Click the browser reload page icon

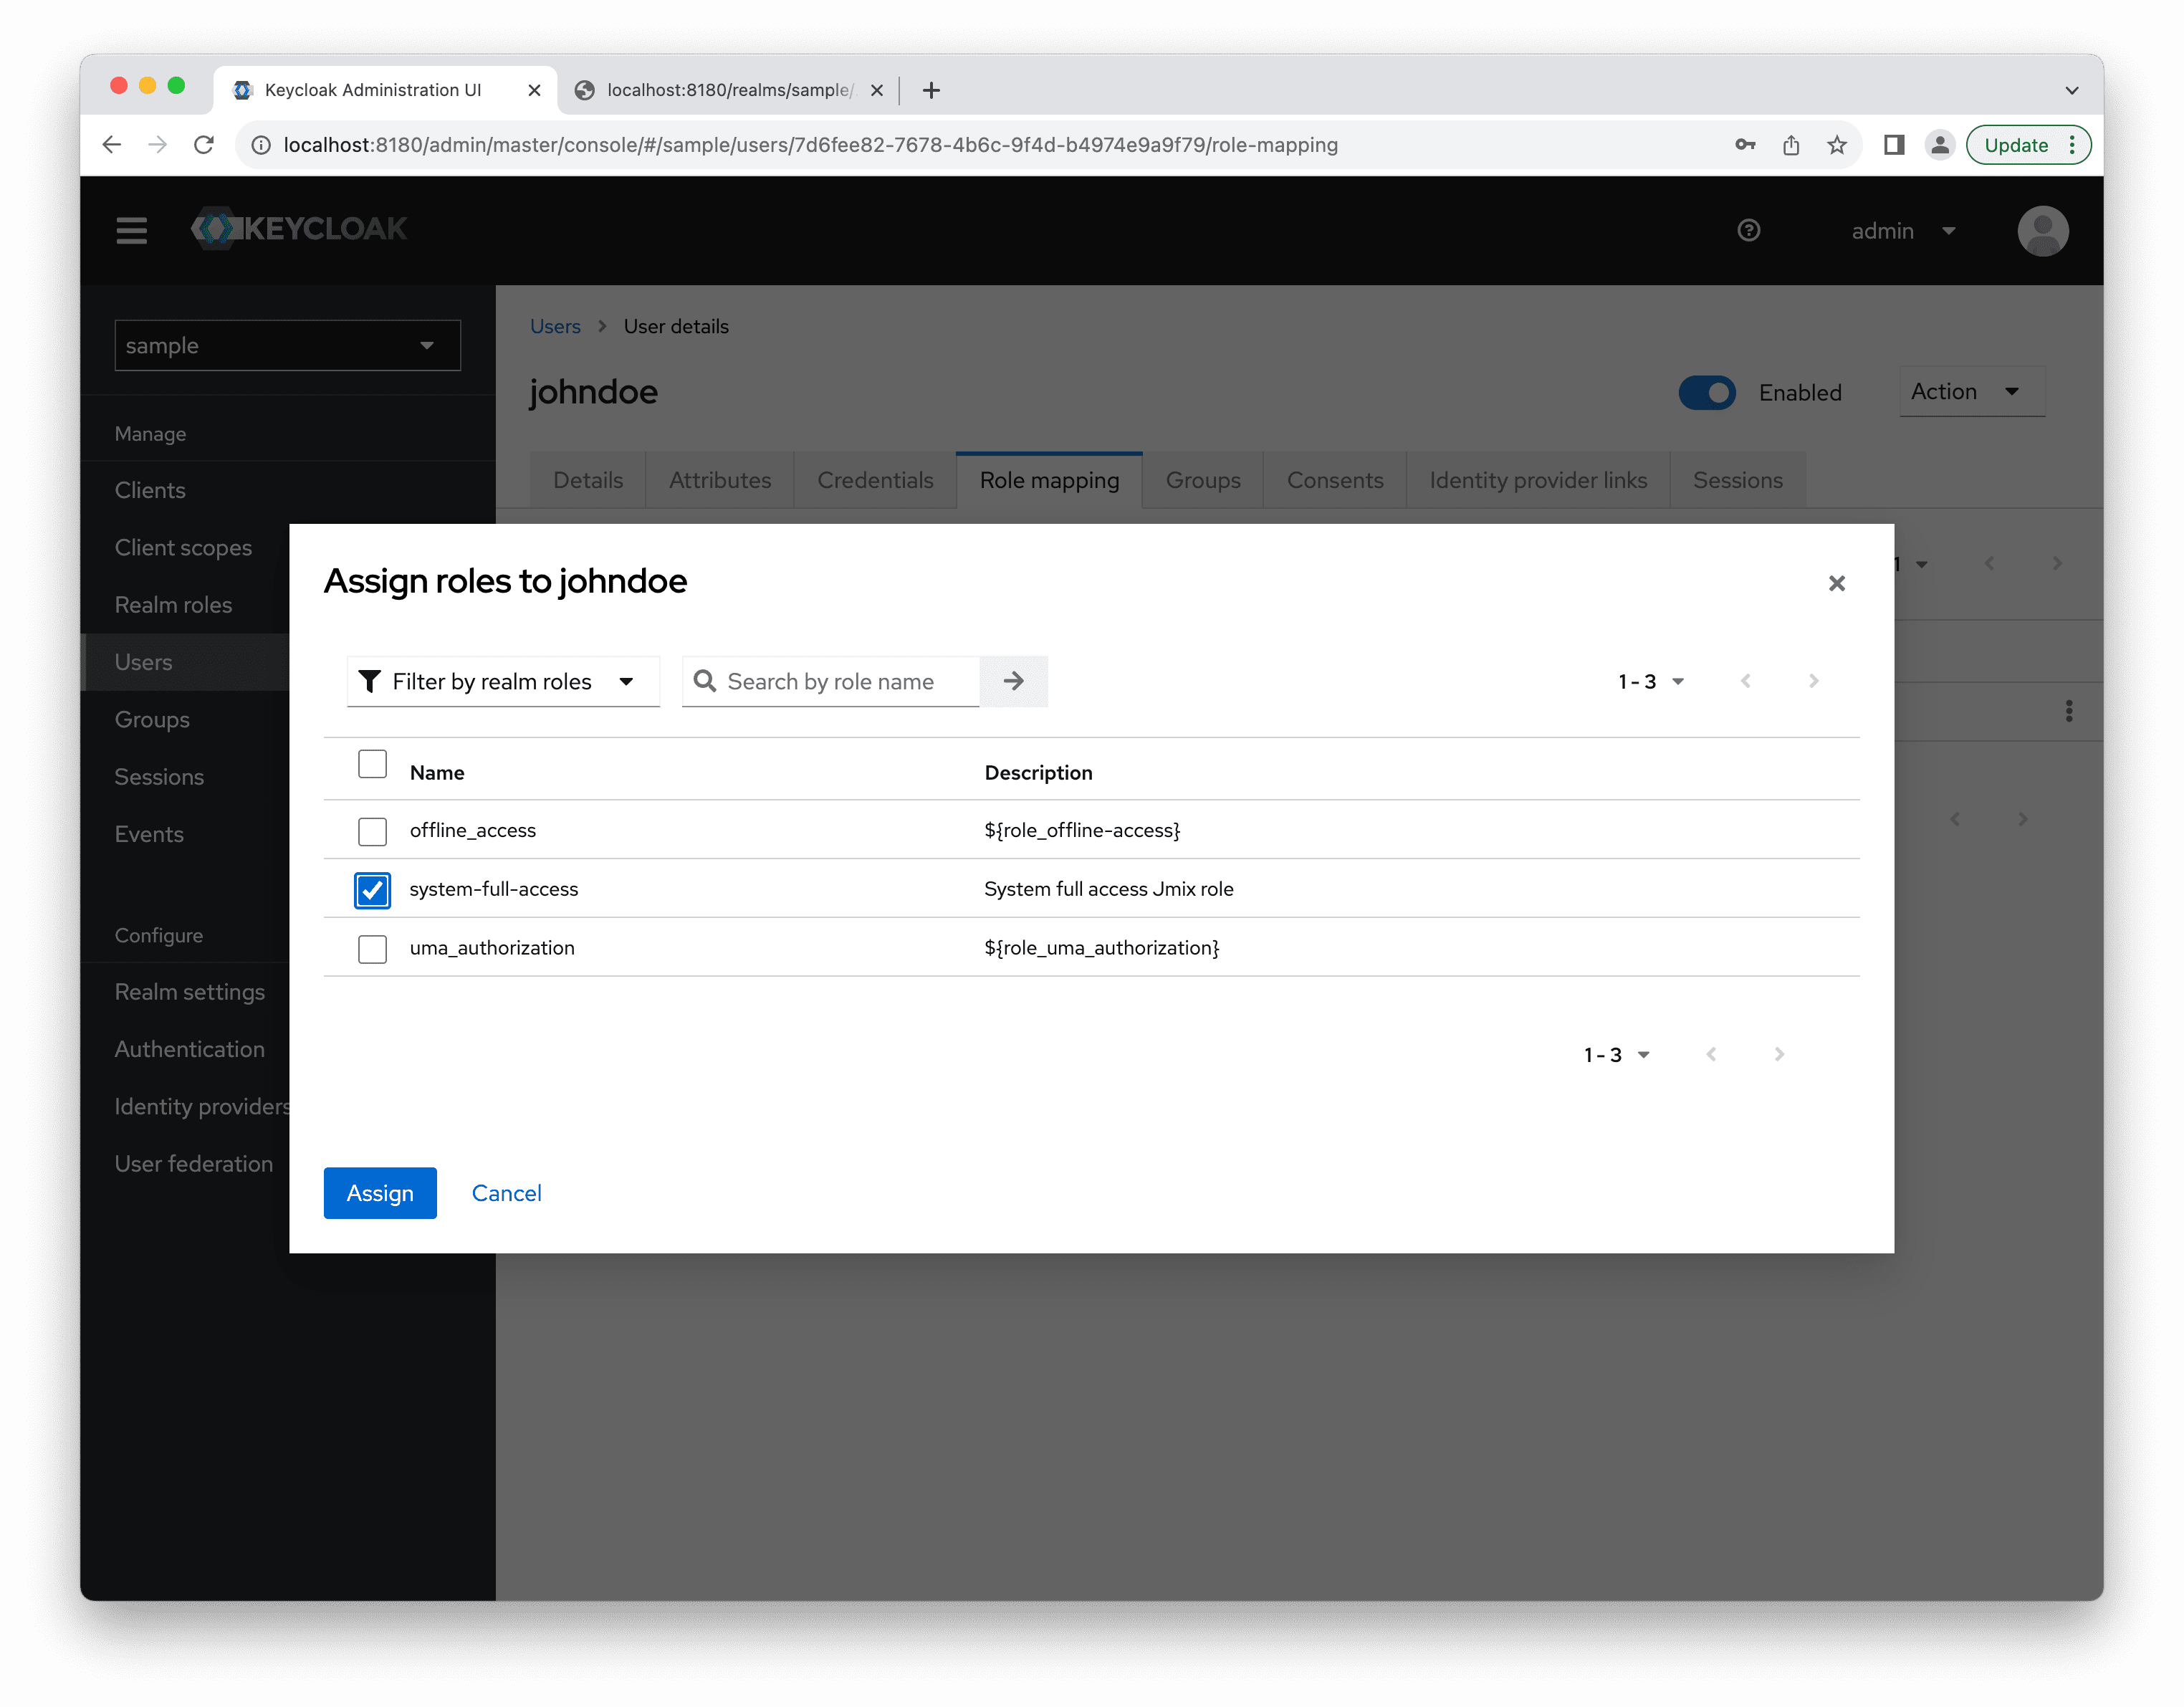[x=204, y=145]
